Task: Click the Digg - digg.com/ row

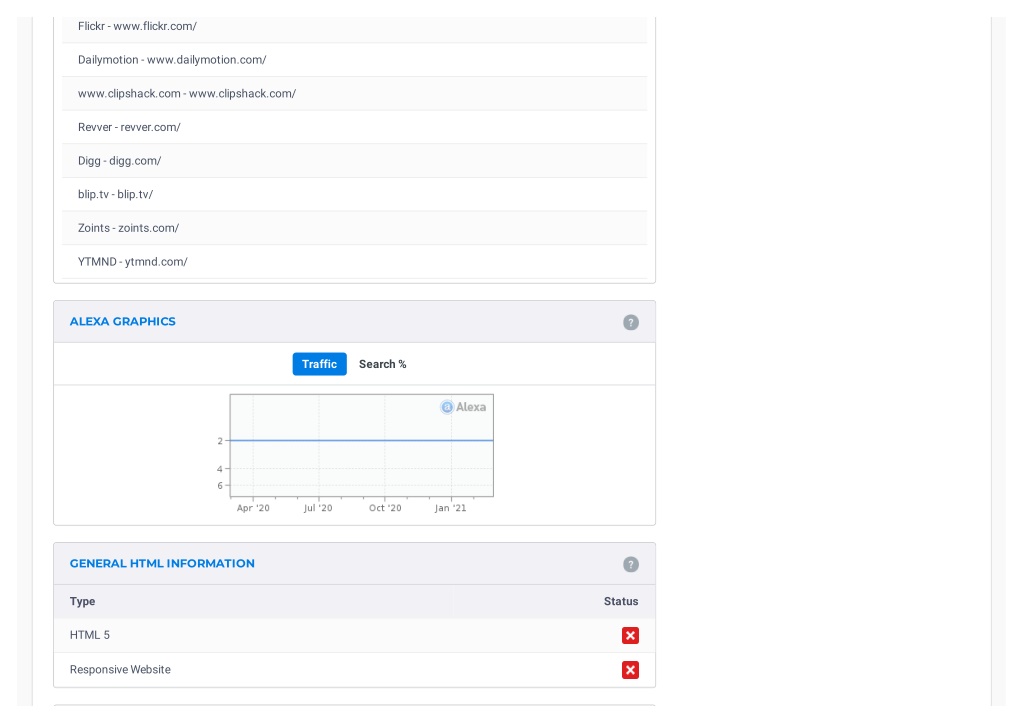Action: coord(355,161)
